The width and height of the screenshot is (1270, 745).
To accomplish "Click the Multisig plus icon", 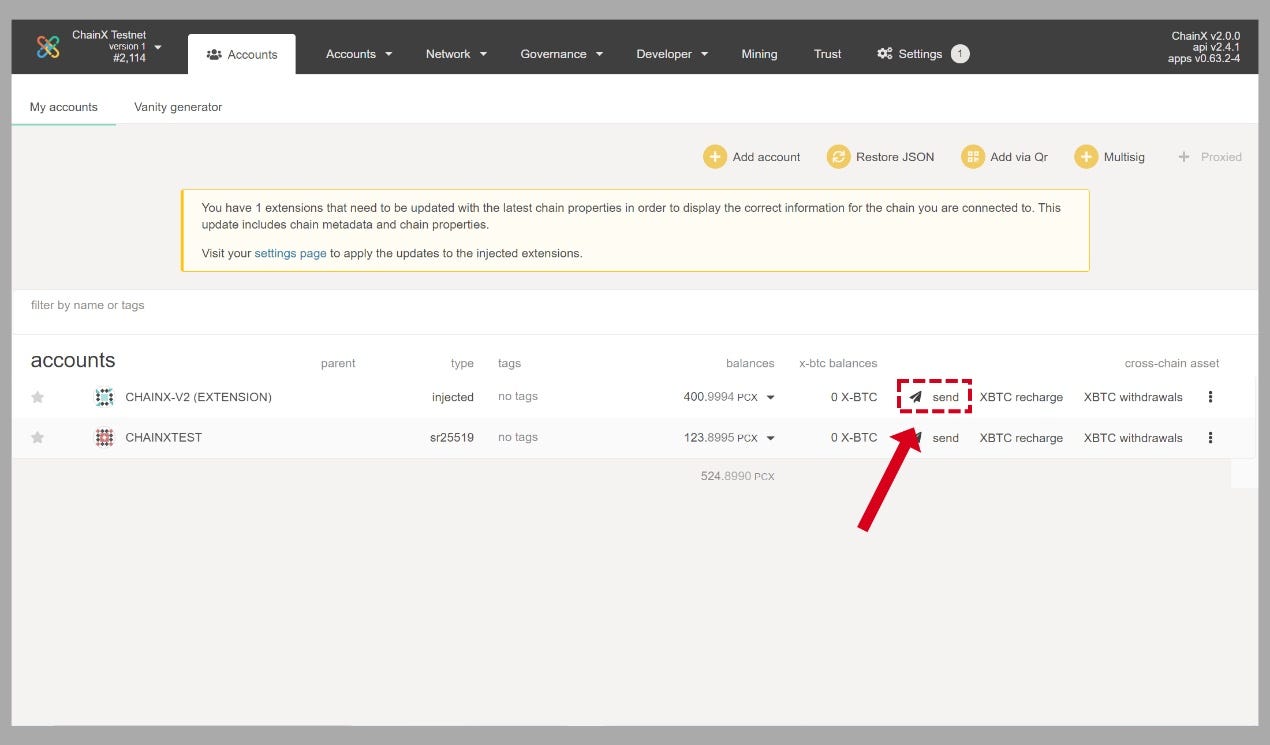I will [x=1086, y=157].
